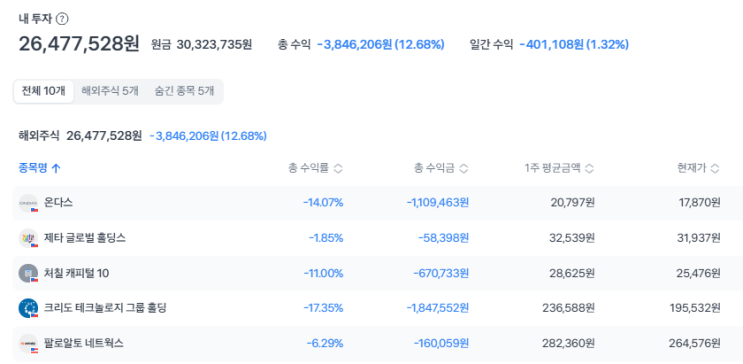Screen dimensions: 743x364
Task: Click the 해외주식 section loss -3,846,206원 (12.68%)
Action: (208, 136)
